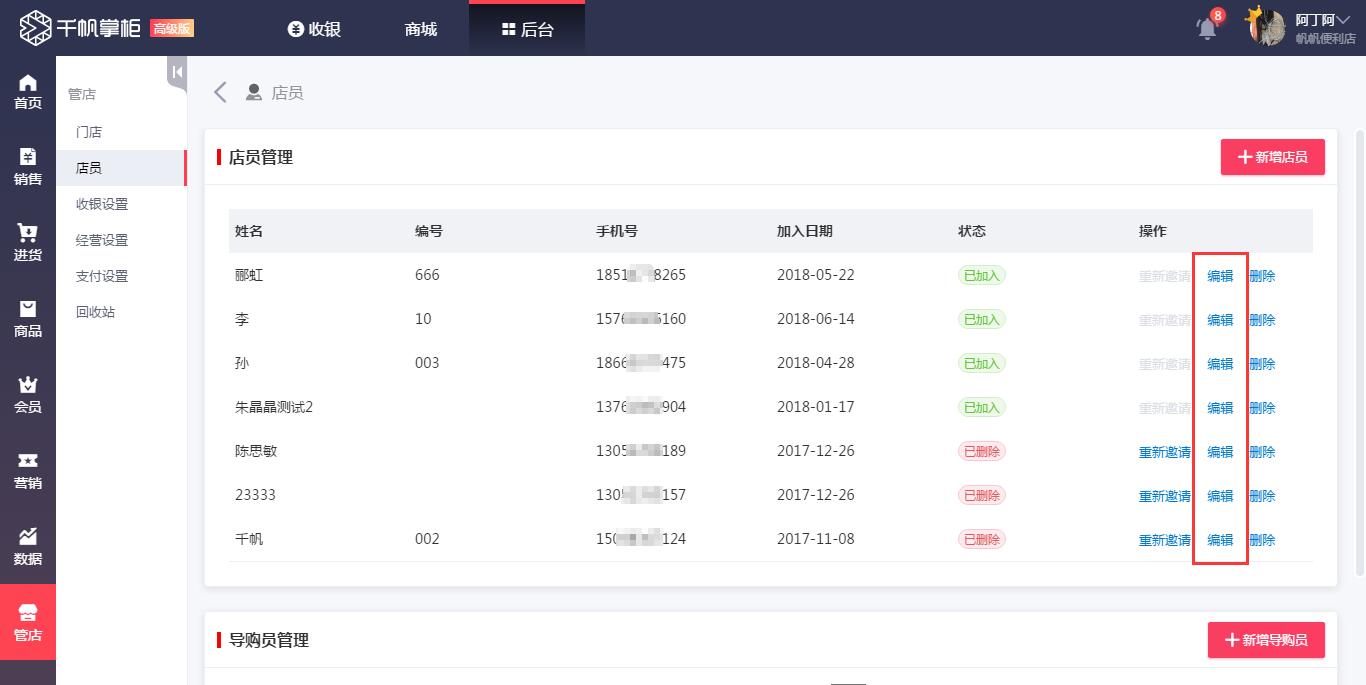
Task: Switch to the 商城 tab
Action: pyautogui.click(x=419, y=28)
